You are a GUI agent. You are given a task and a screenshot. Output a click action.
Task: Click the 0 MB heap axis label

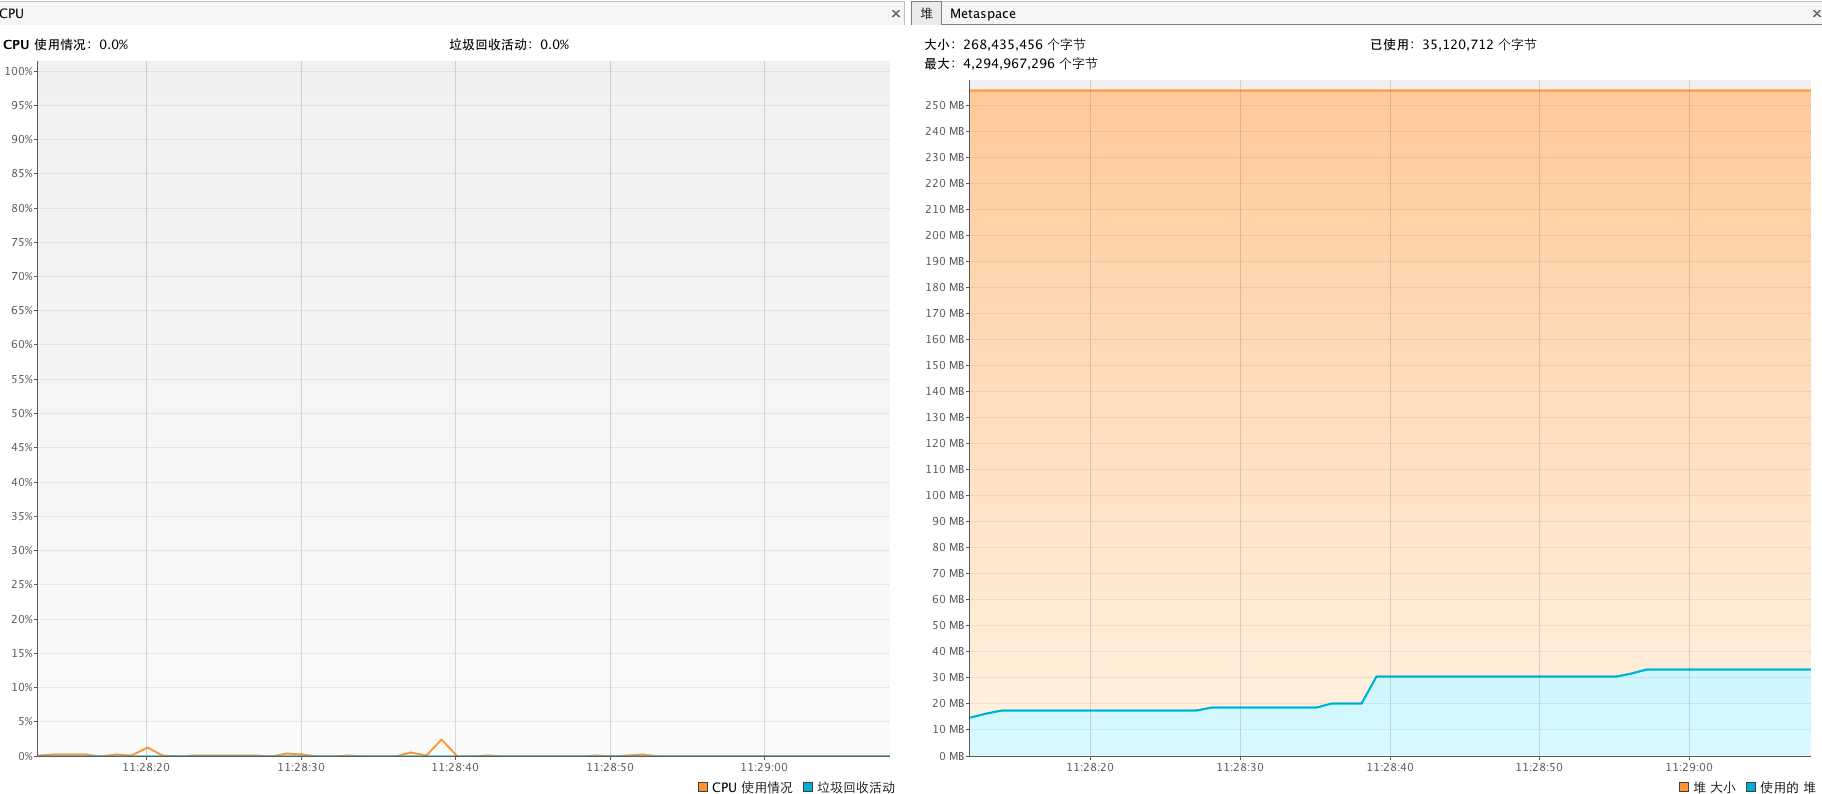[x=951, y=756]
